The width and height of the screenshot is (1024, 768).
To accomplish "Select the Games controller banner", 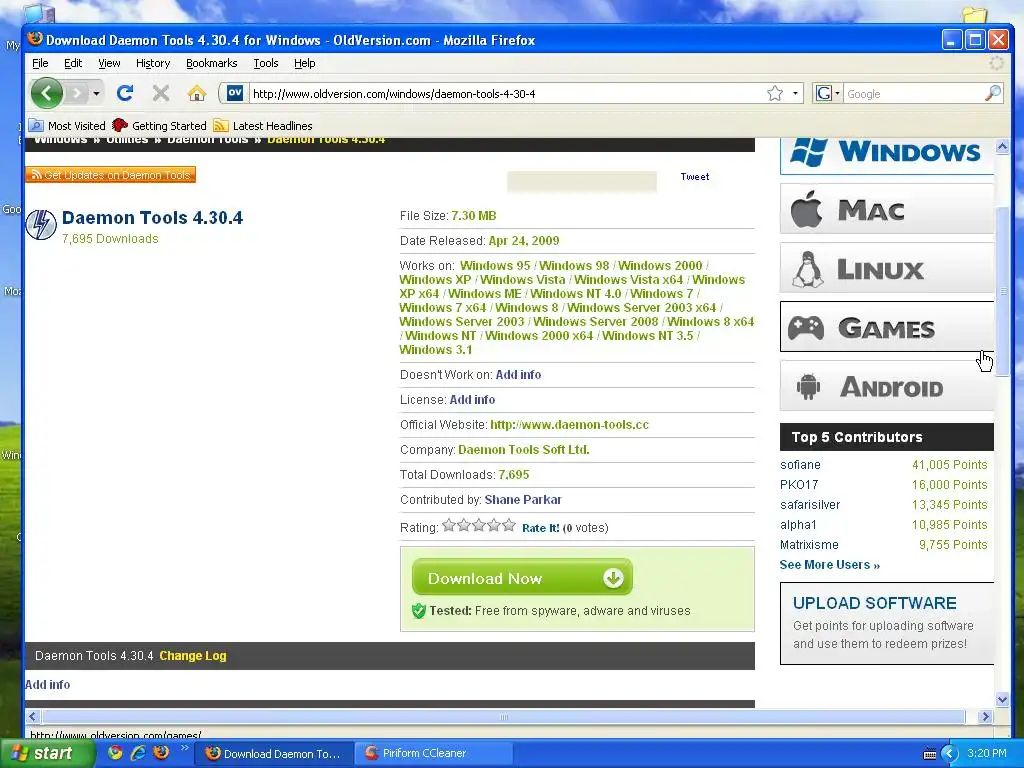I will [887, 327].
